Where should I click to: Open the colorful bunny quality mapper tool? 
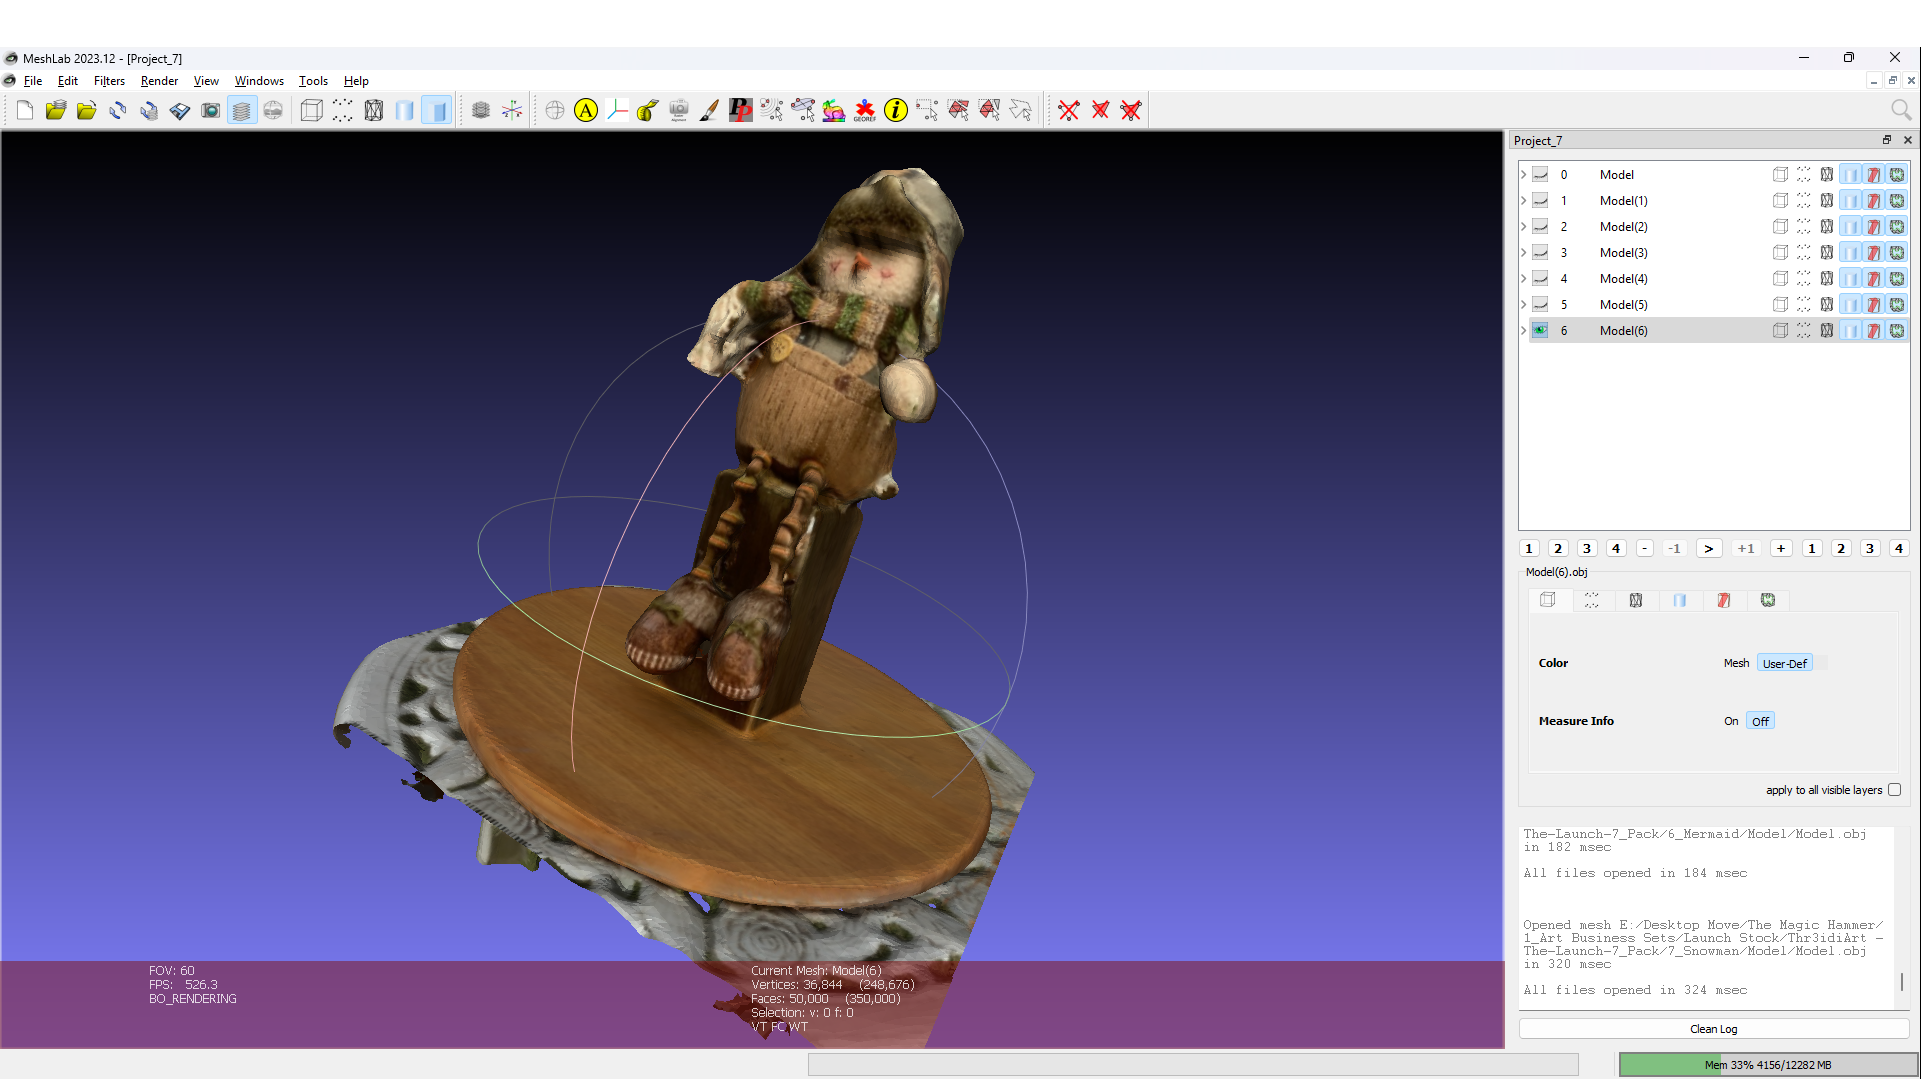coord(833,110)
